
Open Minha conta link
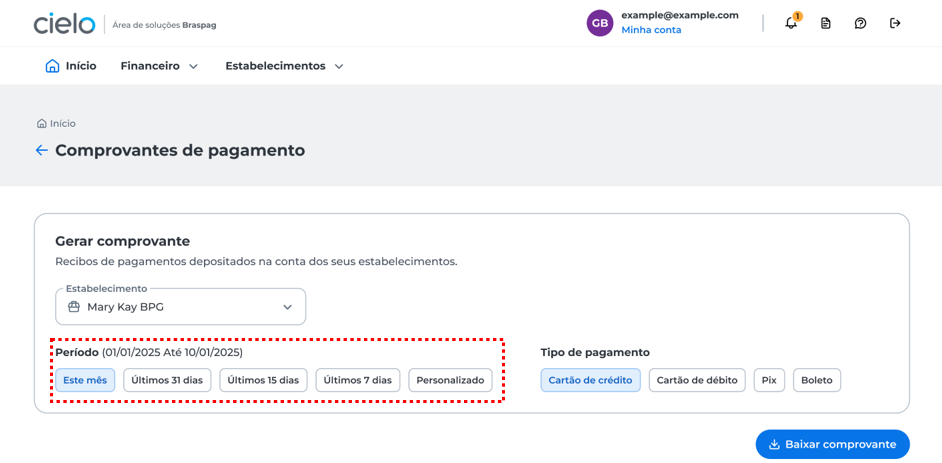click(x=651, y=30)
